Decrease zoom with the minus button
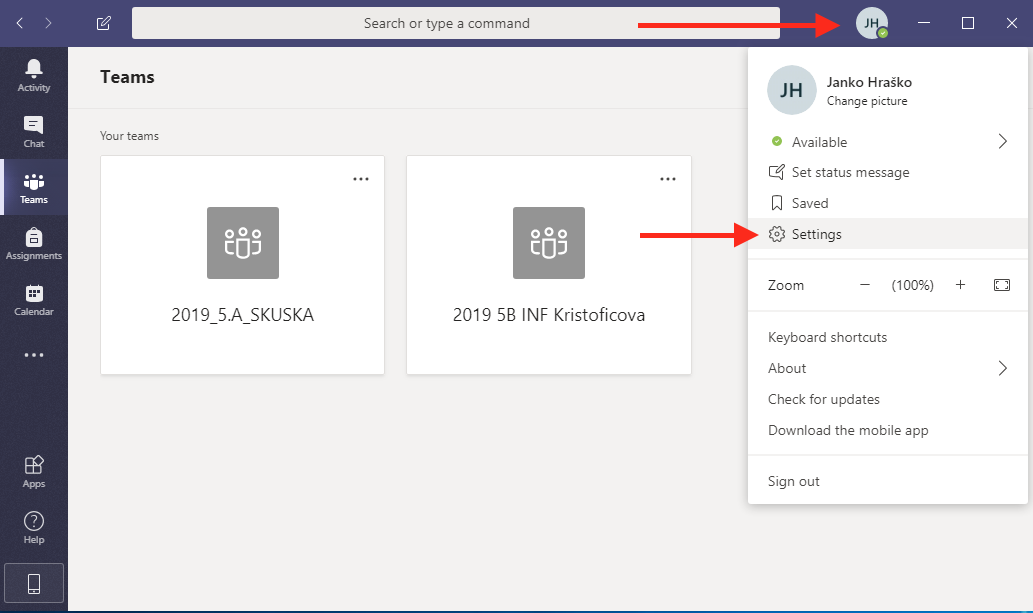Viewport: 1033px width, 613px height. (865, 285)
